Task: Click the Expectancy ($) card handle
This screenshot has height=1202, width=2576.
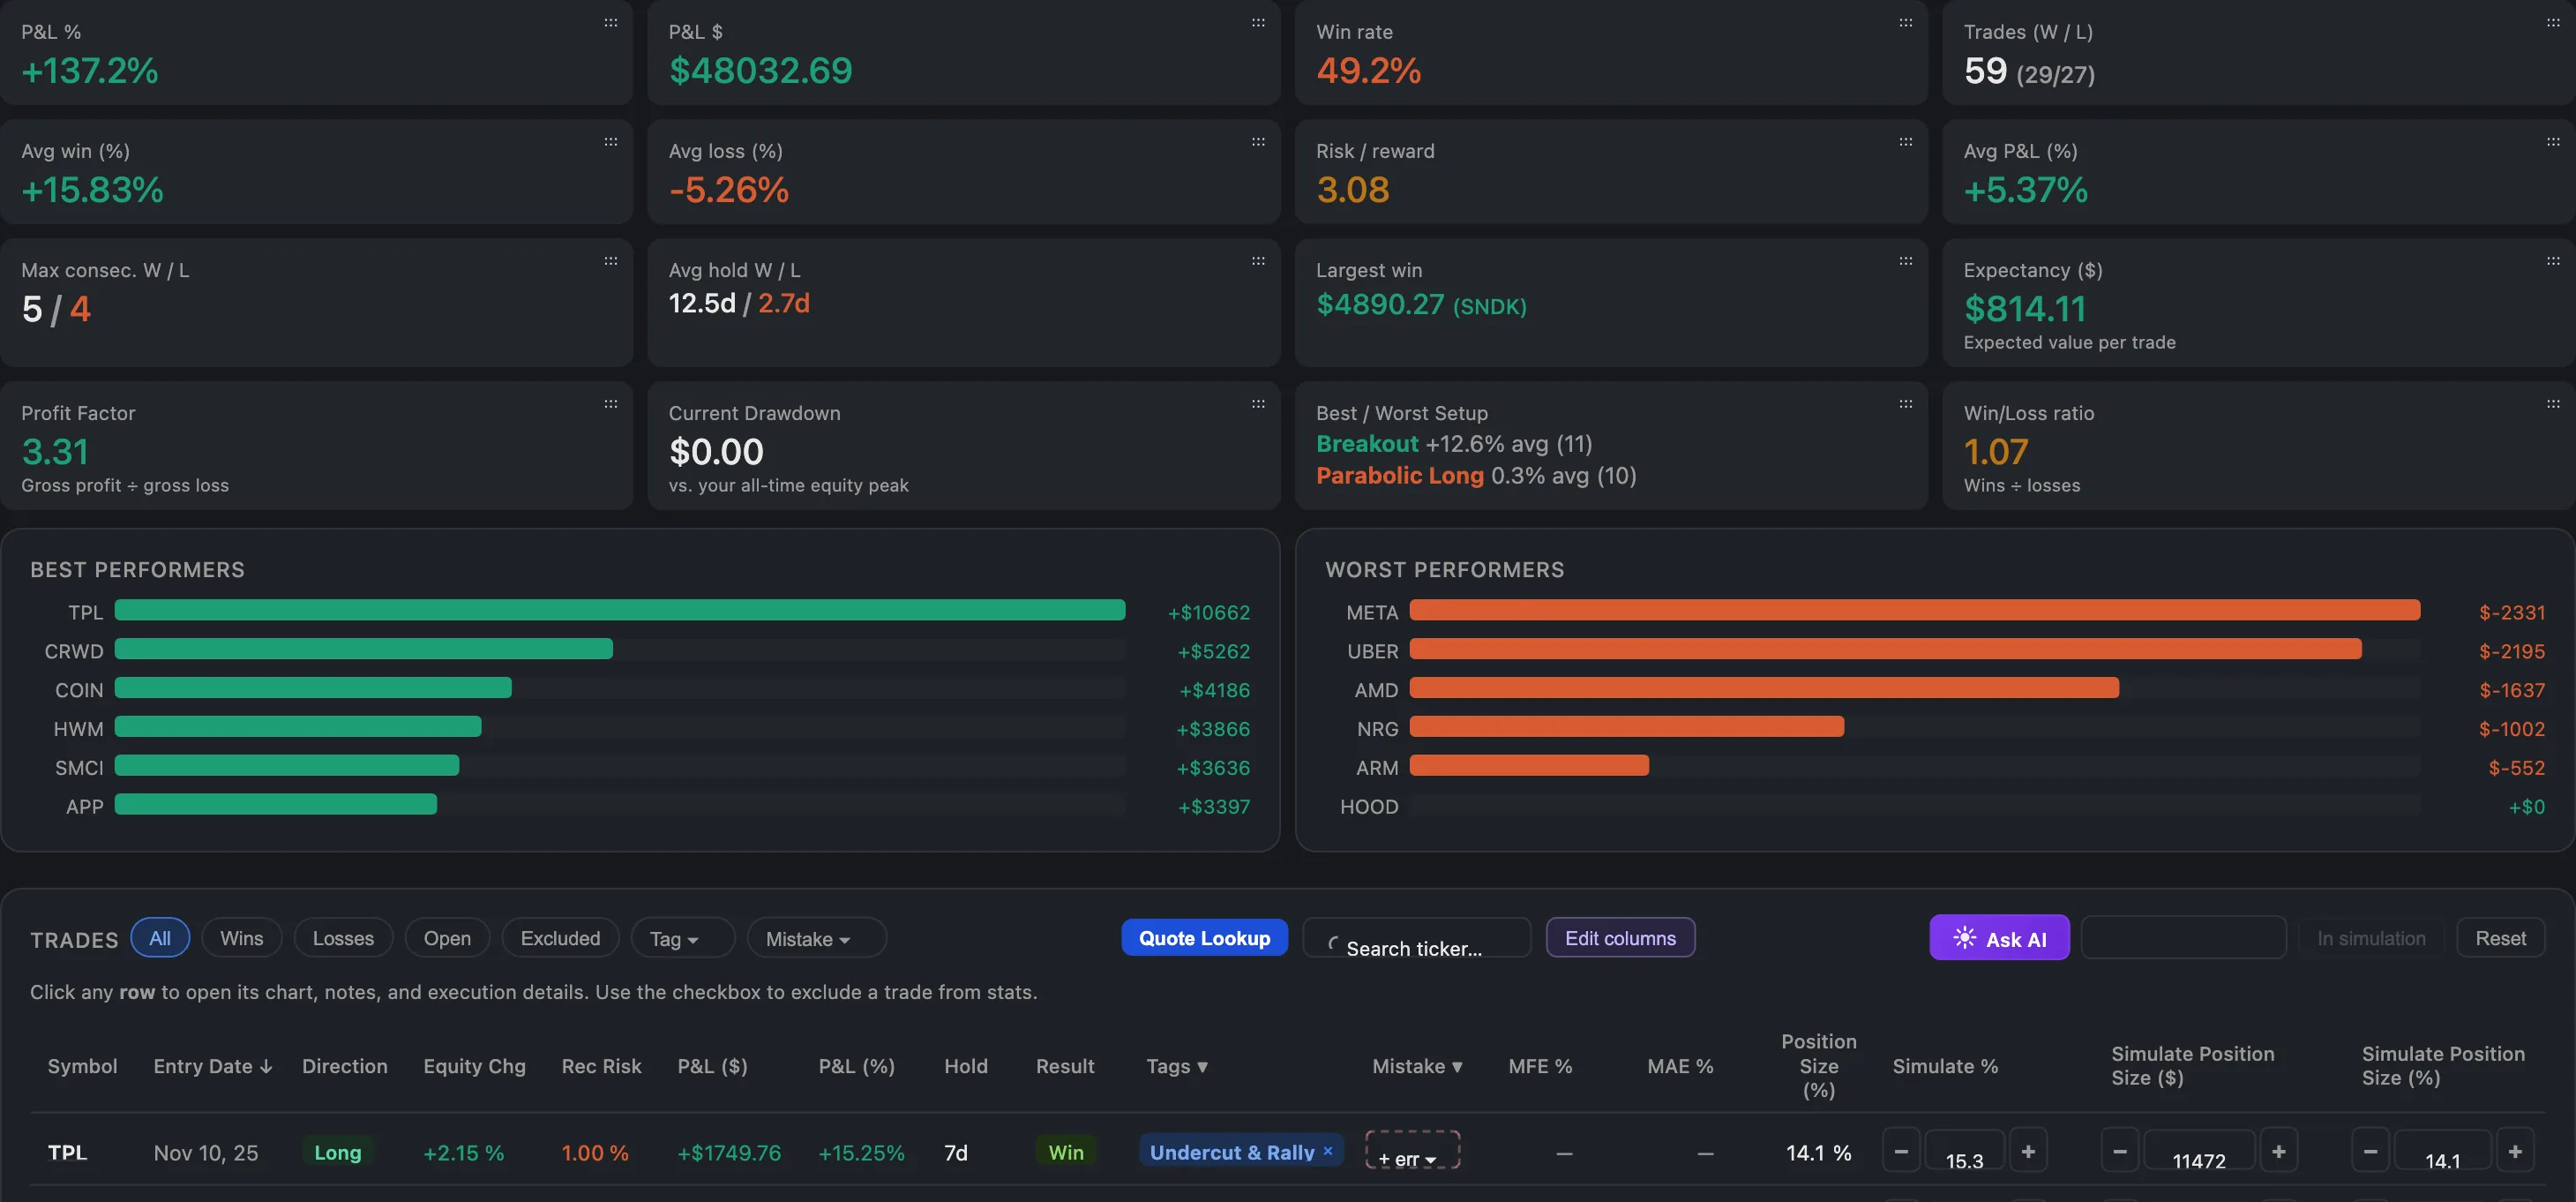Action: tap(2553, 261)
